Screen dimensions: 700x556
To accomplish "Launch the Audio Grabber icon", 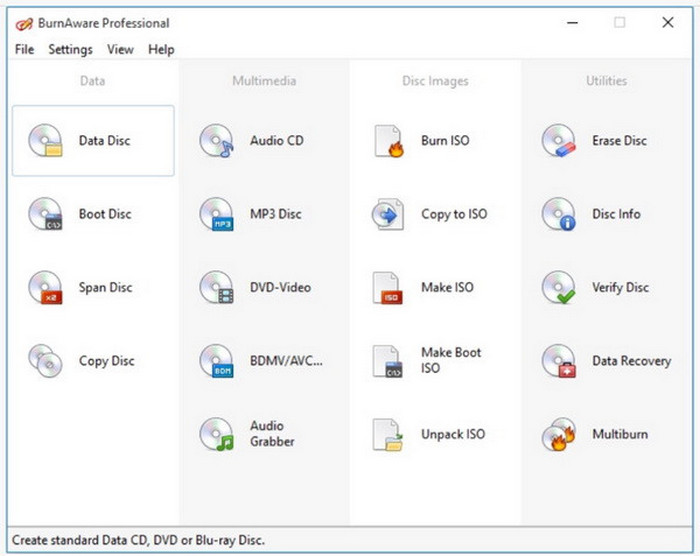I will [x=216, y=434].
